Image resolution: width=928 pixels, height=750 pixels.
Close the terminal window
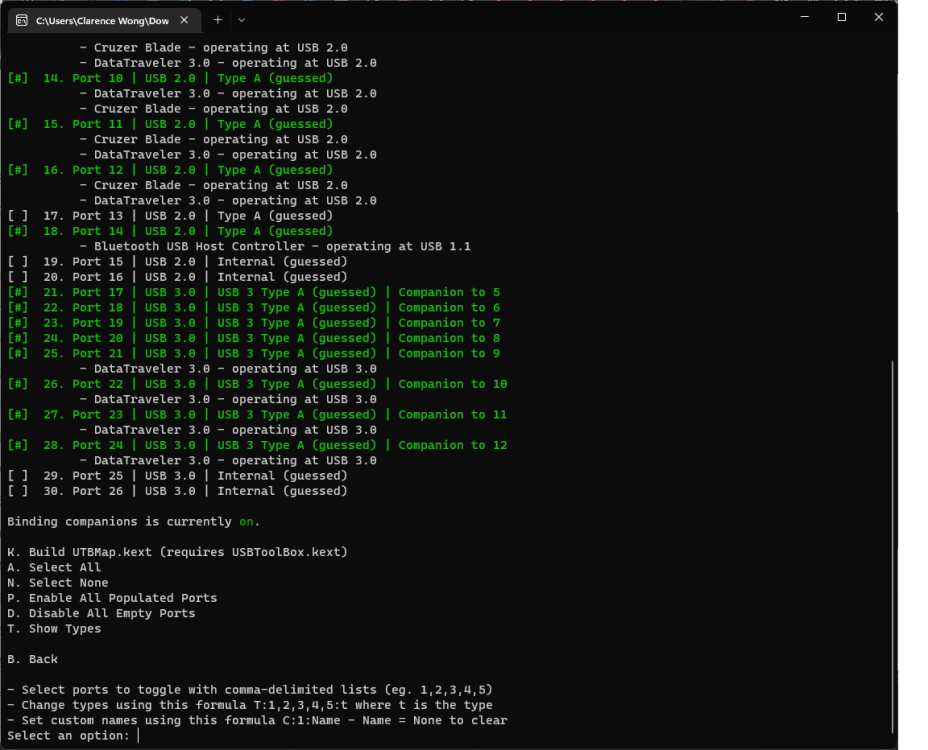pyautogui.click(x=879, y=17)
